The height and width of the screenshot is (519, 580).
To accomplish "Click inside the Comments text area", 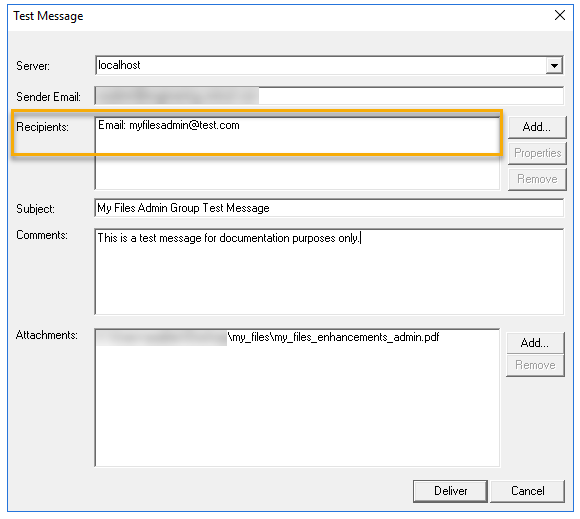I will pyautogui.click(x=329, y=272).
